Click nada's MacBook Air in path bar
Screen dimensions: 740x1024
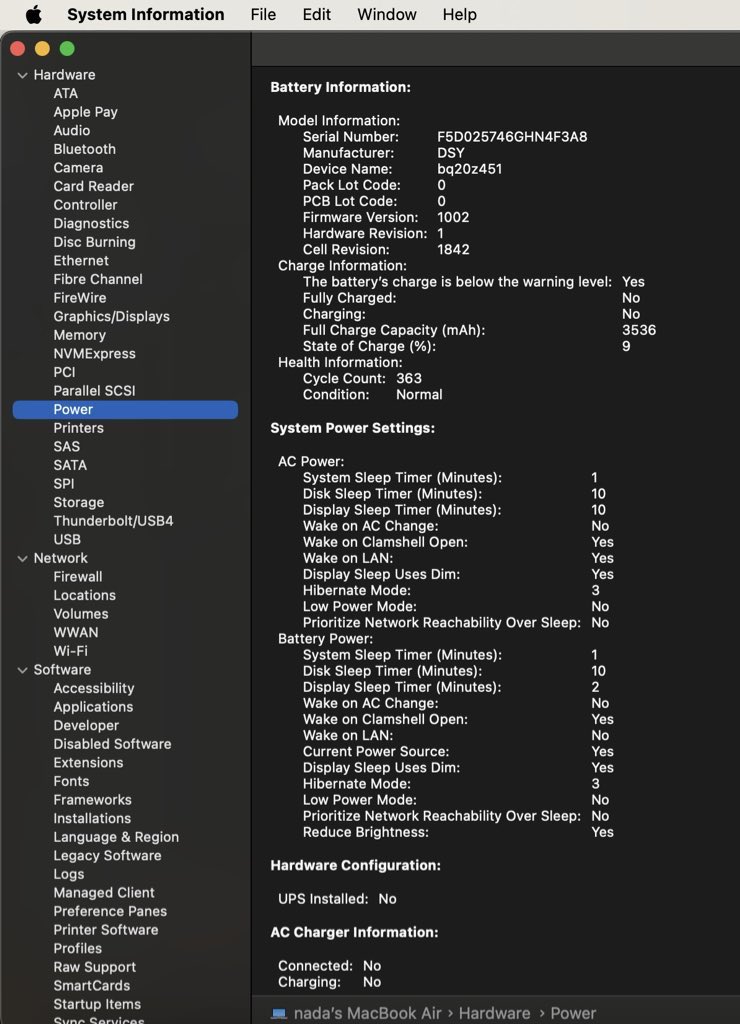click(x=367, y=1013)
